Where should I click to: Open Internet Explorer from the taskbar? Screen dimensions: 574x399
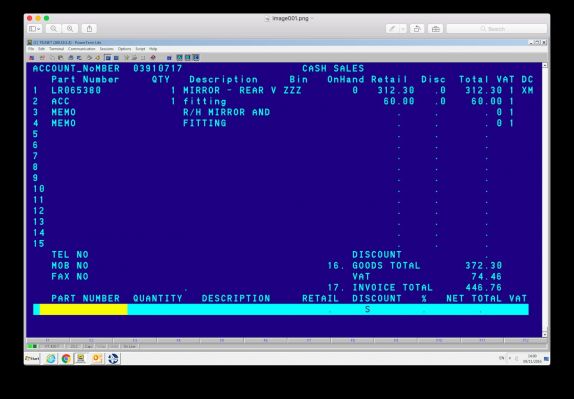coord(51,358)
